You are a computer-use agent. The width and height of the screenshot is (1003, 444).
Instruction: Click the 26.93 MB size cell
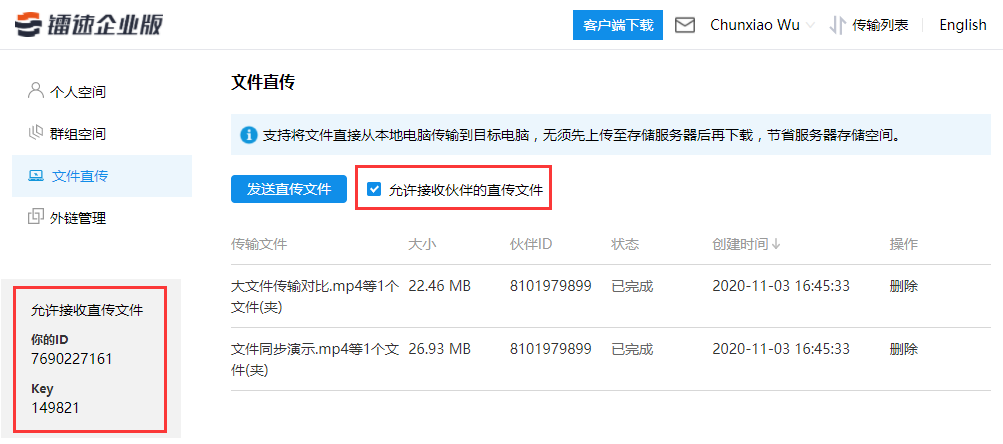[439, 349]
